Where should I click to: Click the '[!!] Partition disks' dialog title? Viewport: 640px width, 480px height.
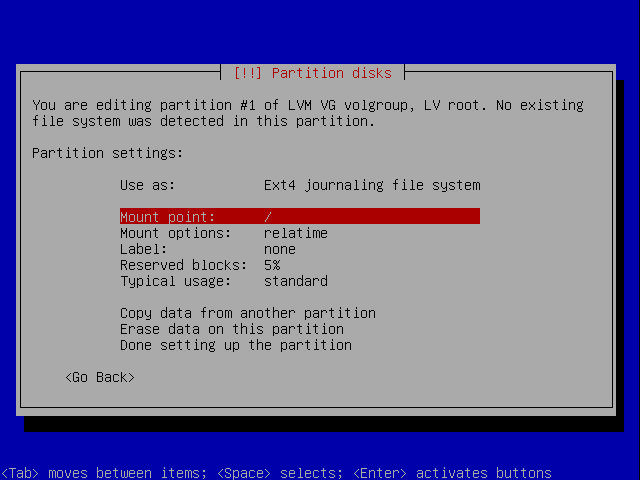pos(312,73)
